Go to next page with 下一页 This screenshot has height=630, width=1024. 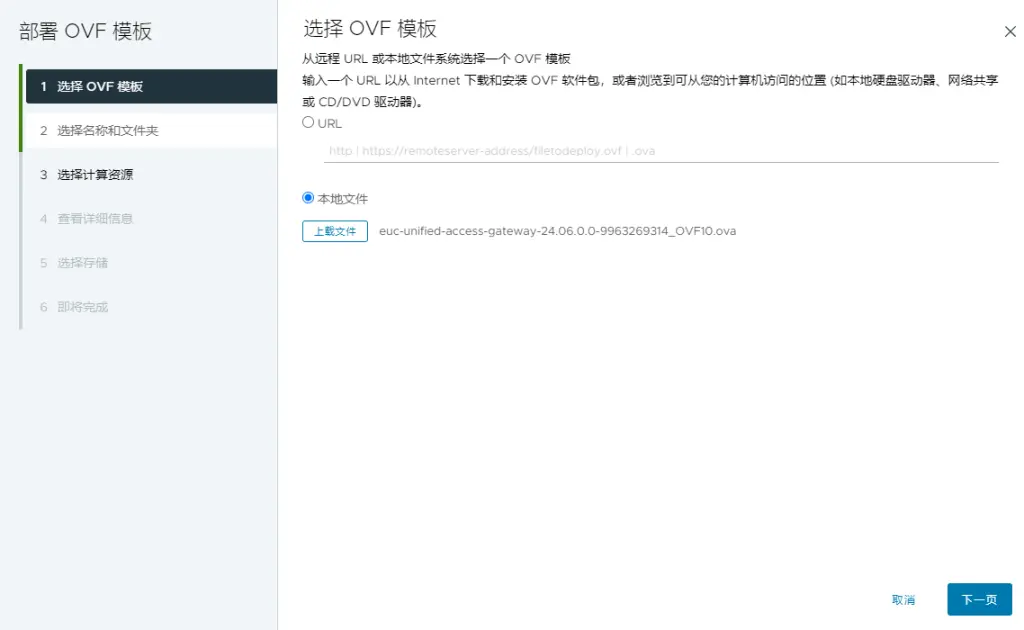(x=979, y=599)
